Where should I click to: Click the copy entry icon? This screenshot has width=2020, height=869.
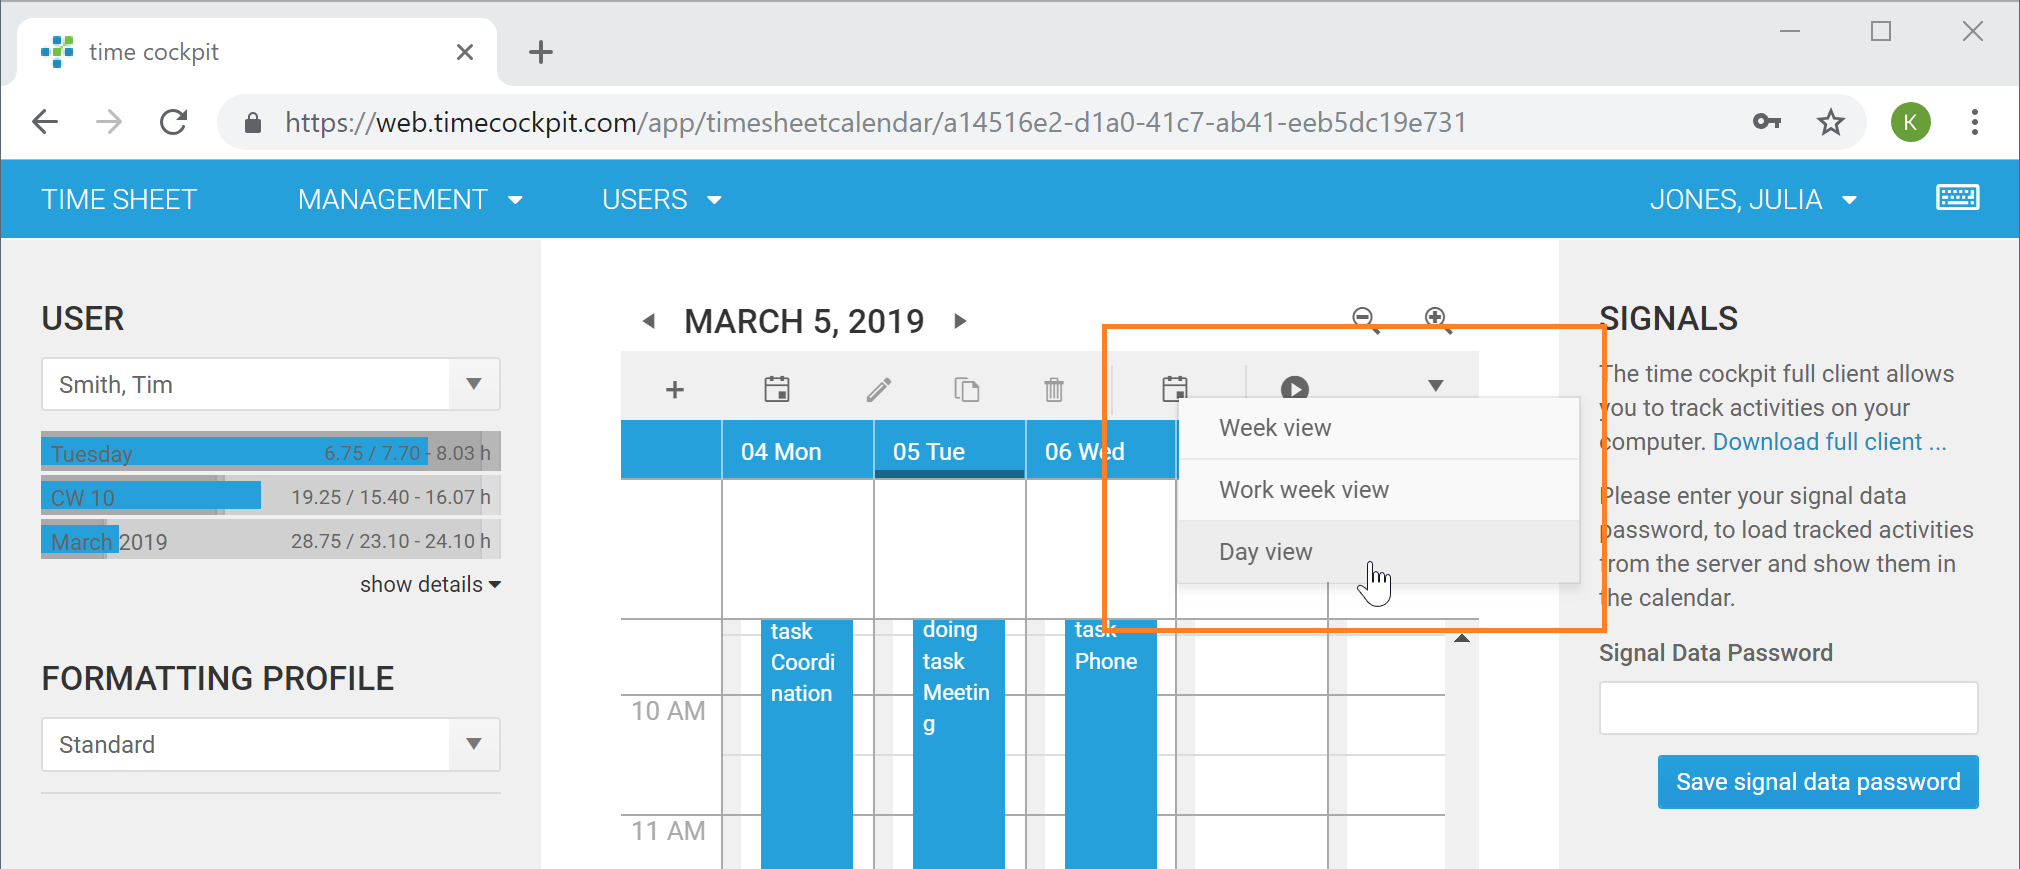coord(966,389)
